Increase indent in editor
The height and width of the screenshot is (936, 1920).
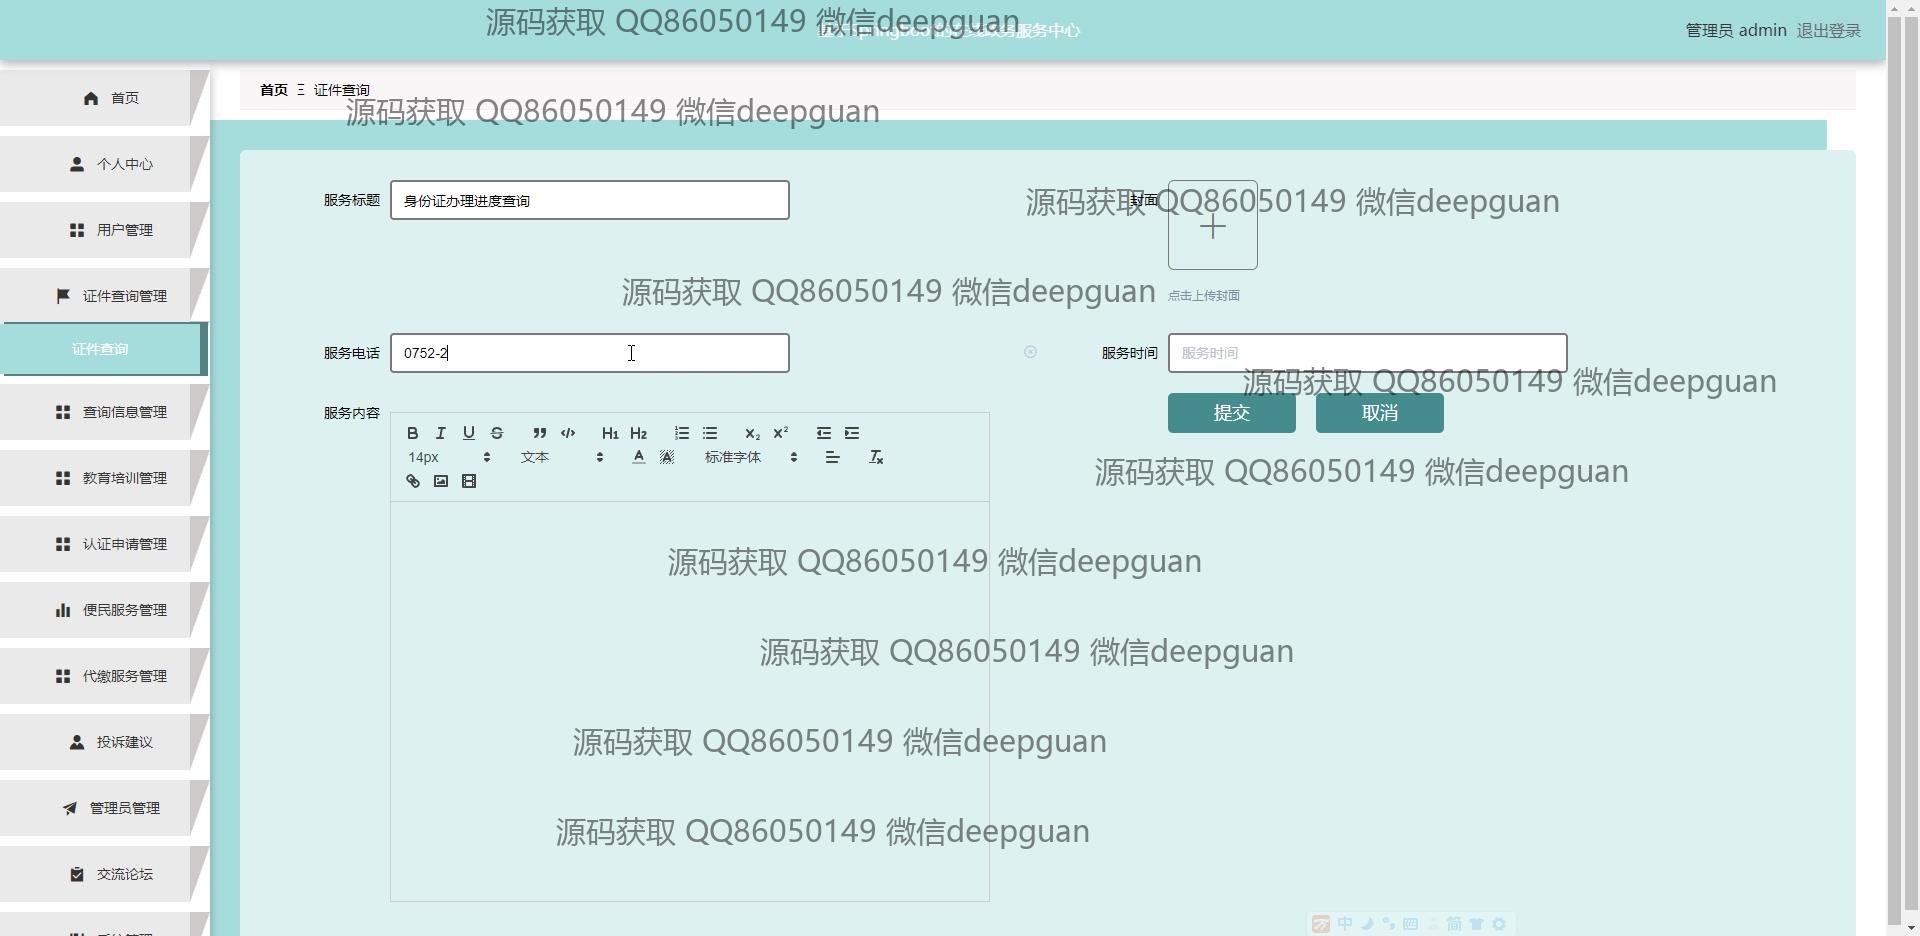pos(852,433)
